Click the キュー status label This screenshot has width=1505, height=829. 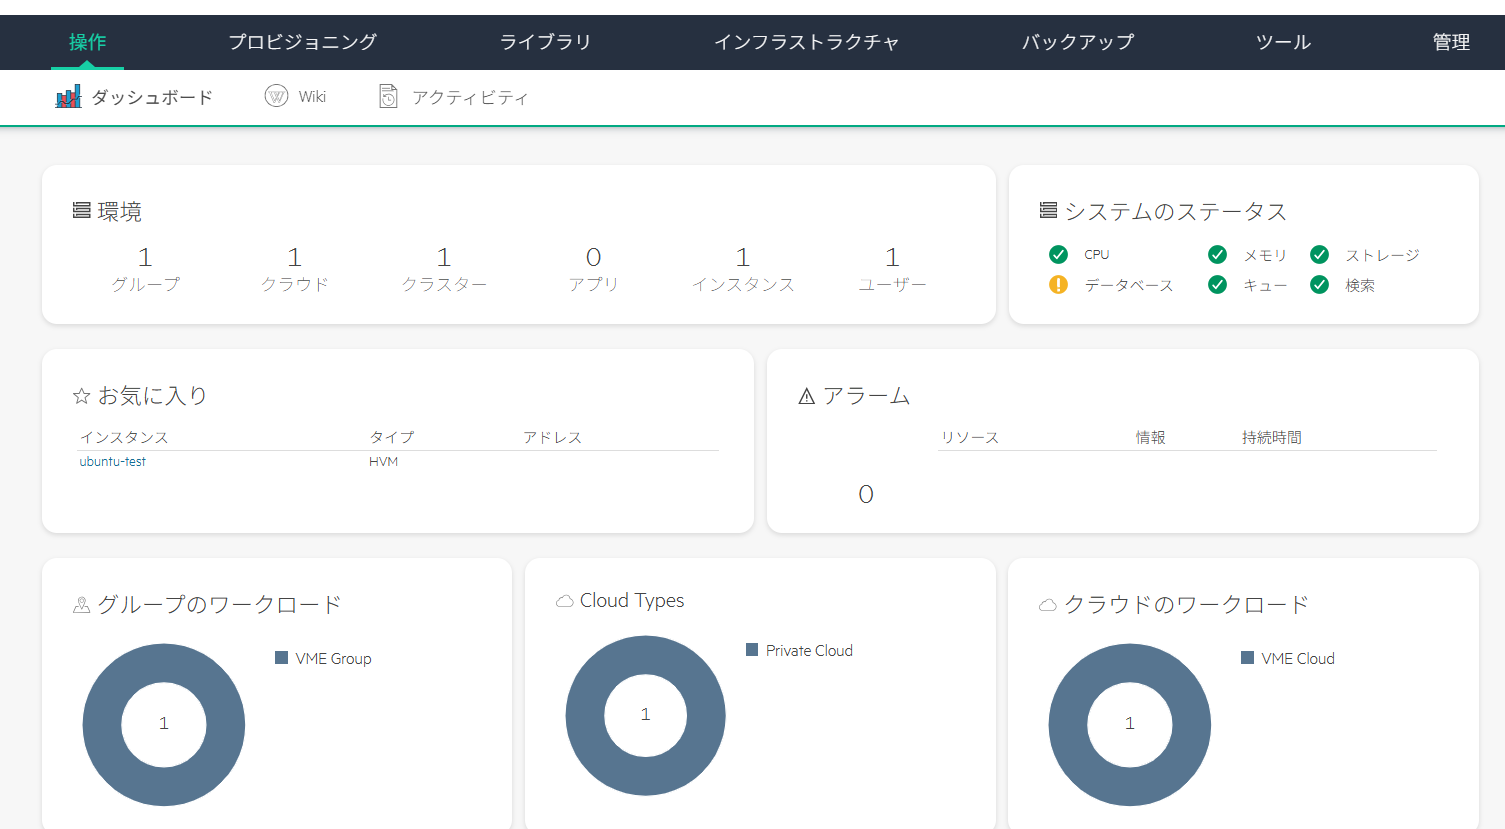1265,286
